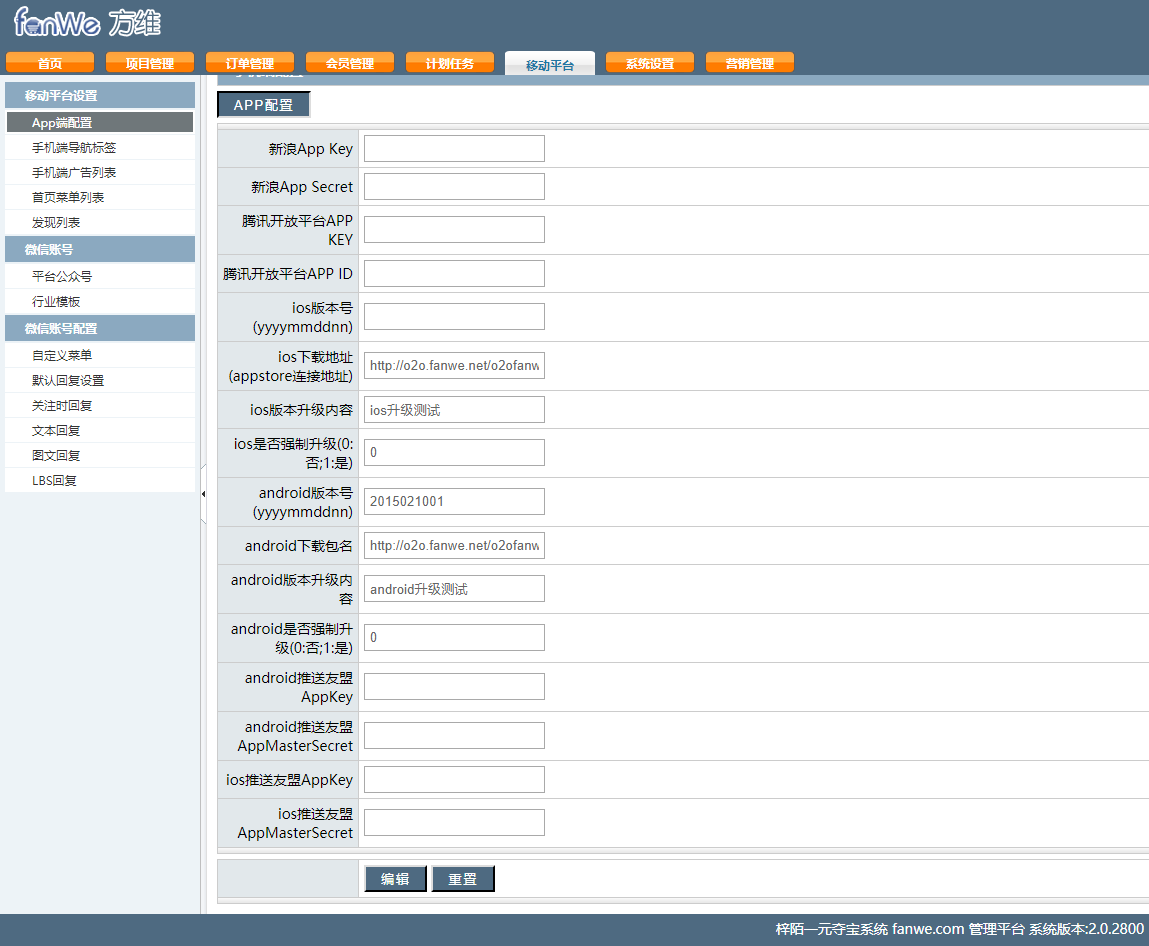Viewport: 1149px width, 946px height.
Task: Select App端配置 in the sidebar
Action: [x=100, y=122]
